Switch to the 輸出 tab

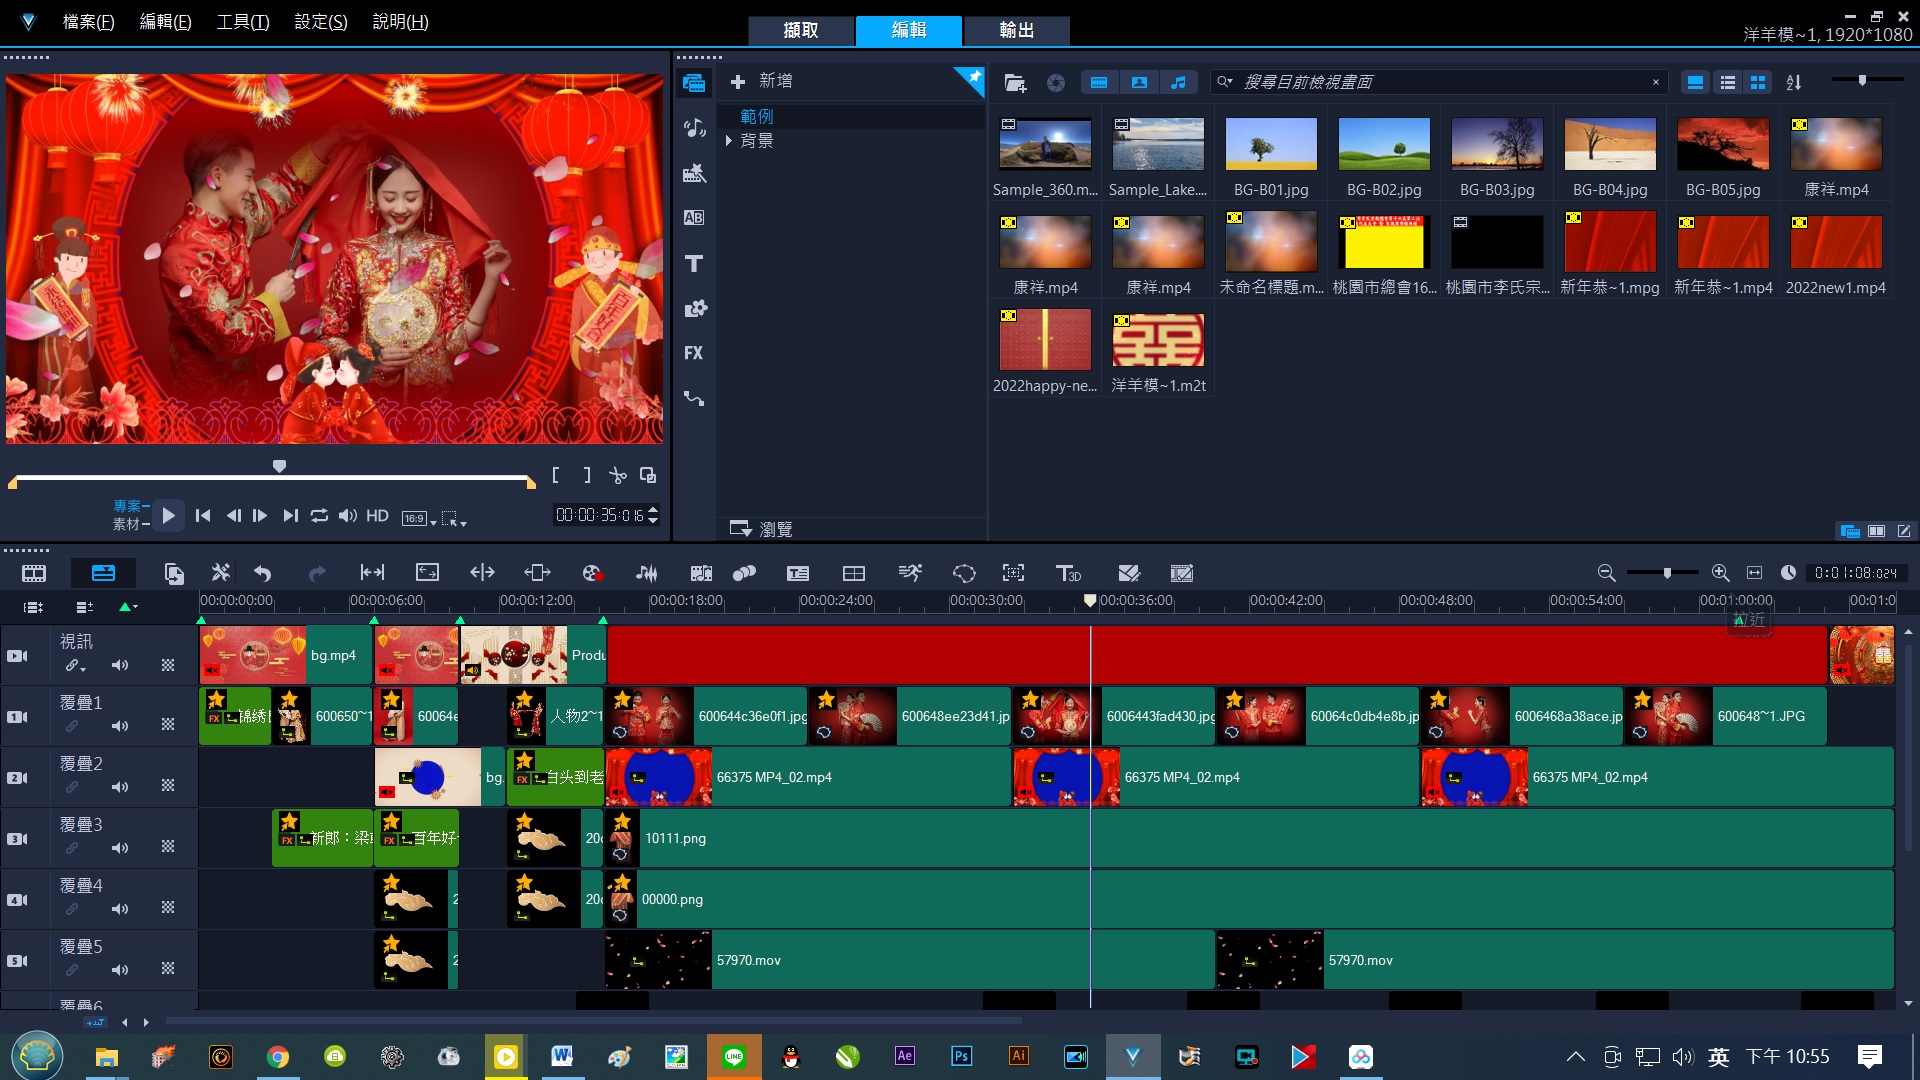pos(1016,30)
